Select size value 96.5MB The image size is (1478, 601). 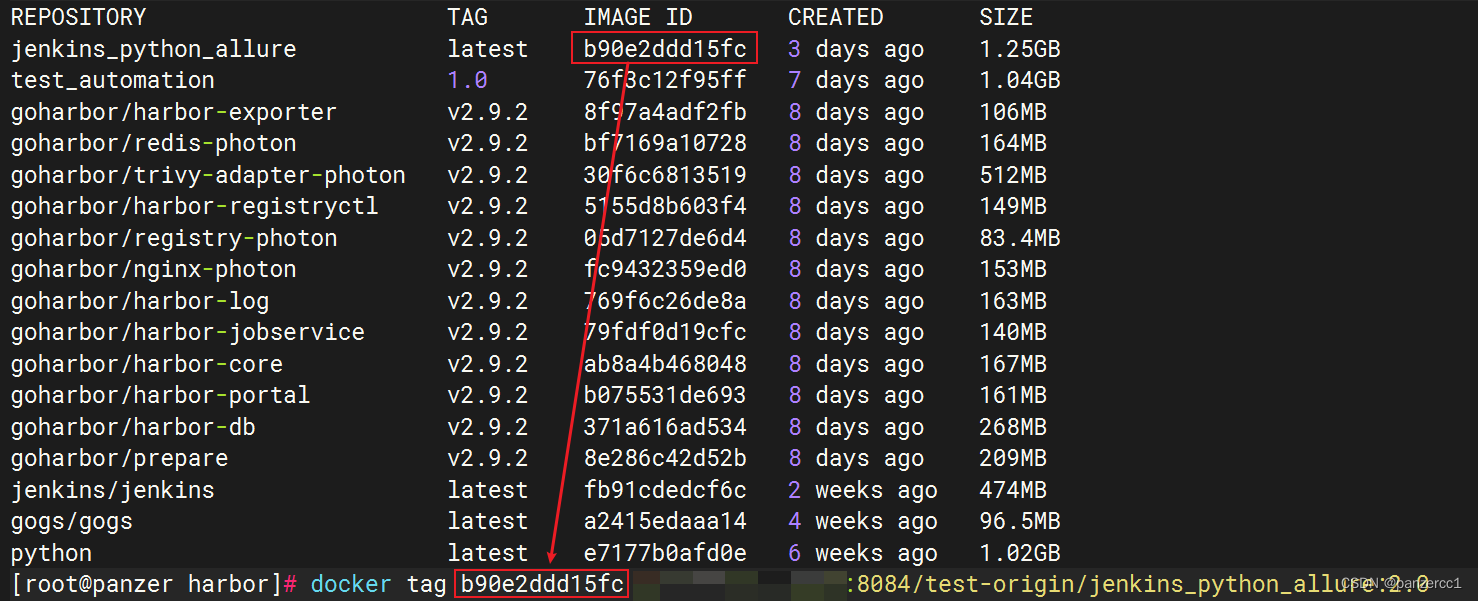pyautogui.click(x=1020, y=521)
